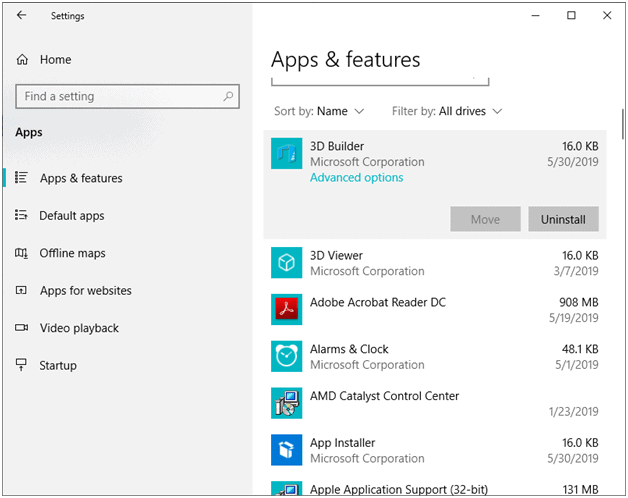The width and height of the screenshot is (628, 498).
Task: Click the App Installer box icon
Action: (x=286, y=450)
